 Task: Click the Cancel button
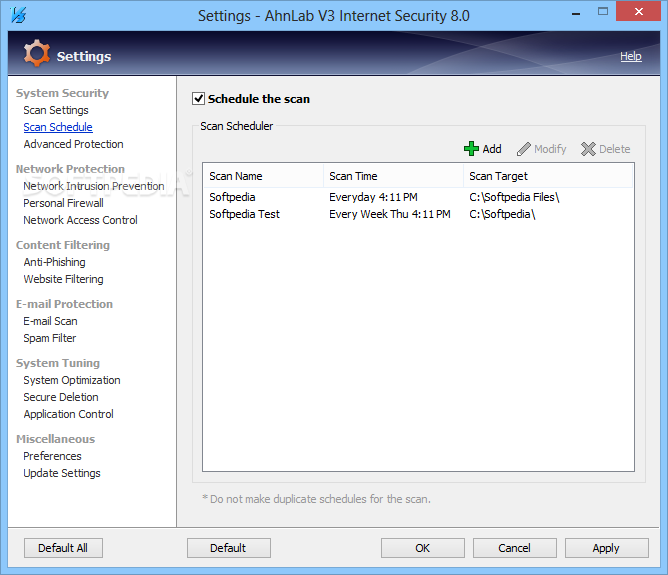(515, 548)
